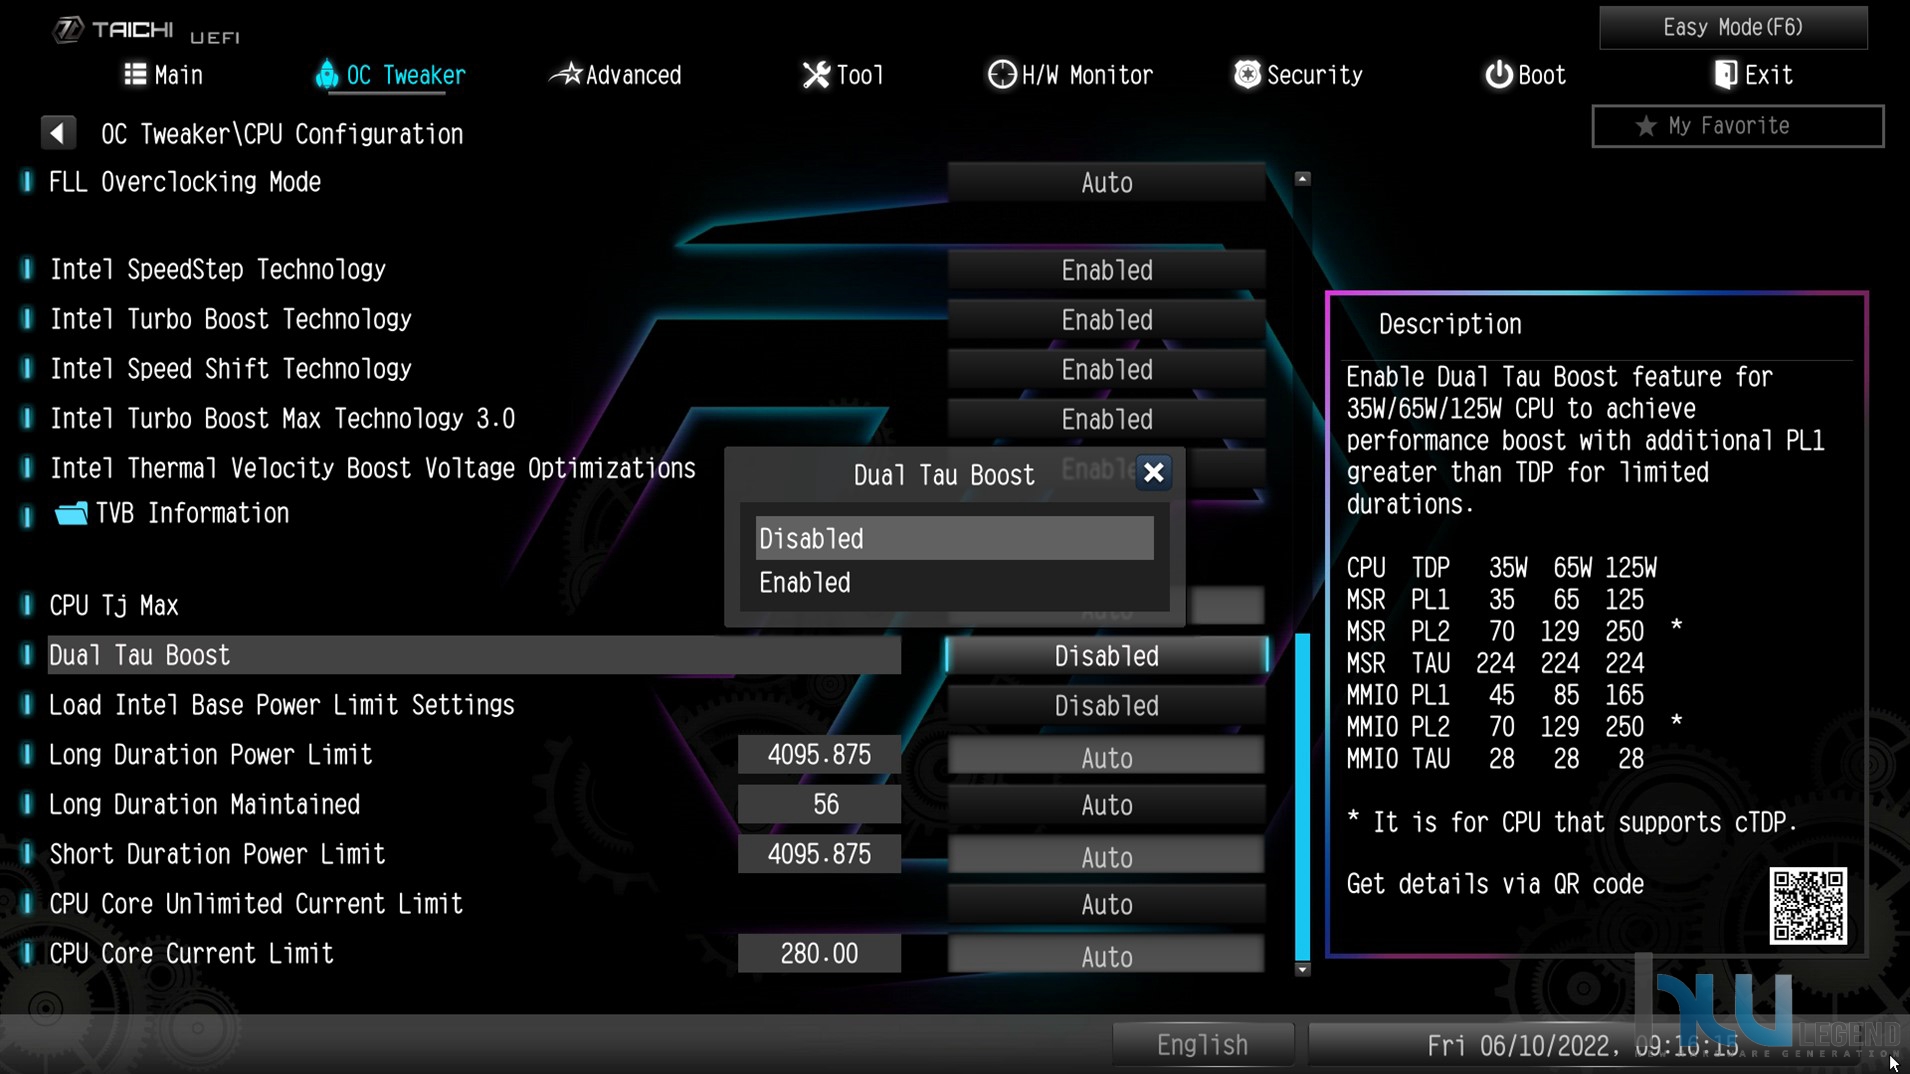This screenshot has width=1910, height=1074.
Task: Click the scrollbar up arrow
Action: tap(1302, 179)
